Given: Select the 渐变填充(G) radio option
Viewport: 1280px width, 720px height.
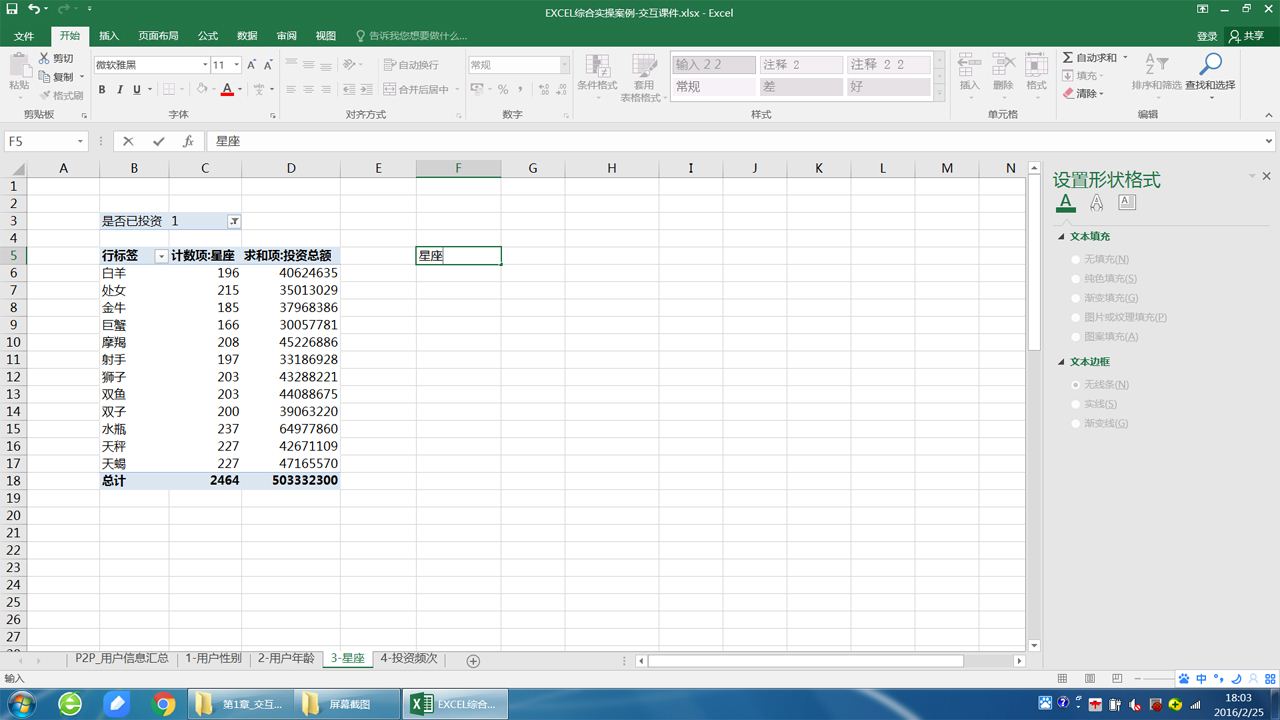Looking at the screenshot, I should tap(1076, 298).
